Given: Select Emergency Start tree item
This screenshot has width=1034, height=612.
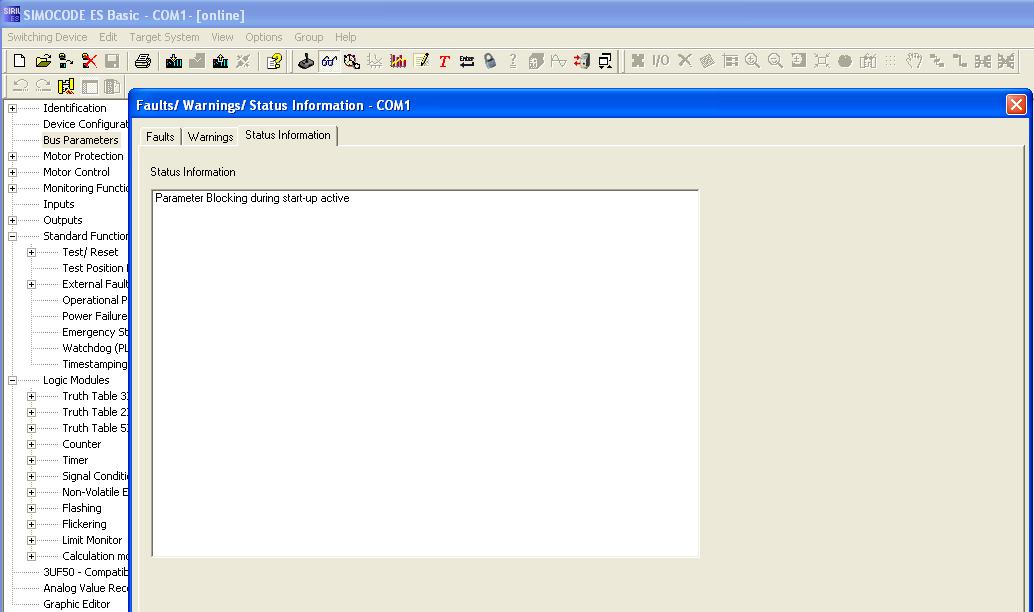Looking at the screenshot, I should [95, 332].
